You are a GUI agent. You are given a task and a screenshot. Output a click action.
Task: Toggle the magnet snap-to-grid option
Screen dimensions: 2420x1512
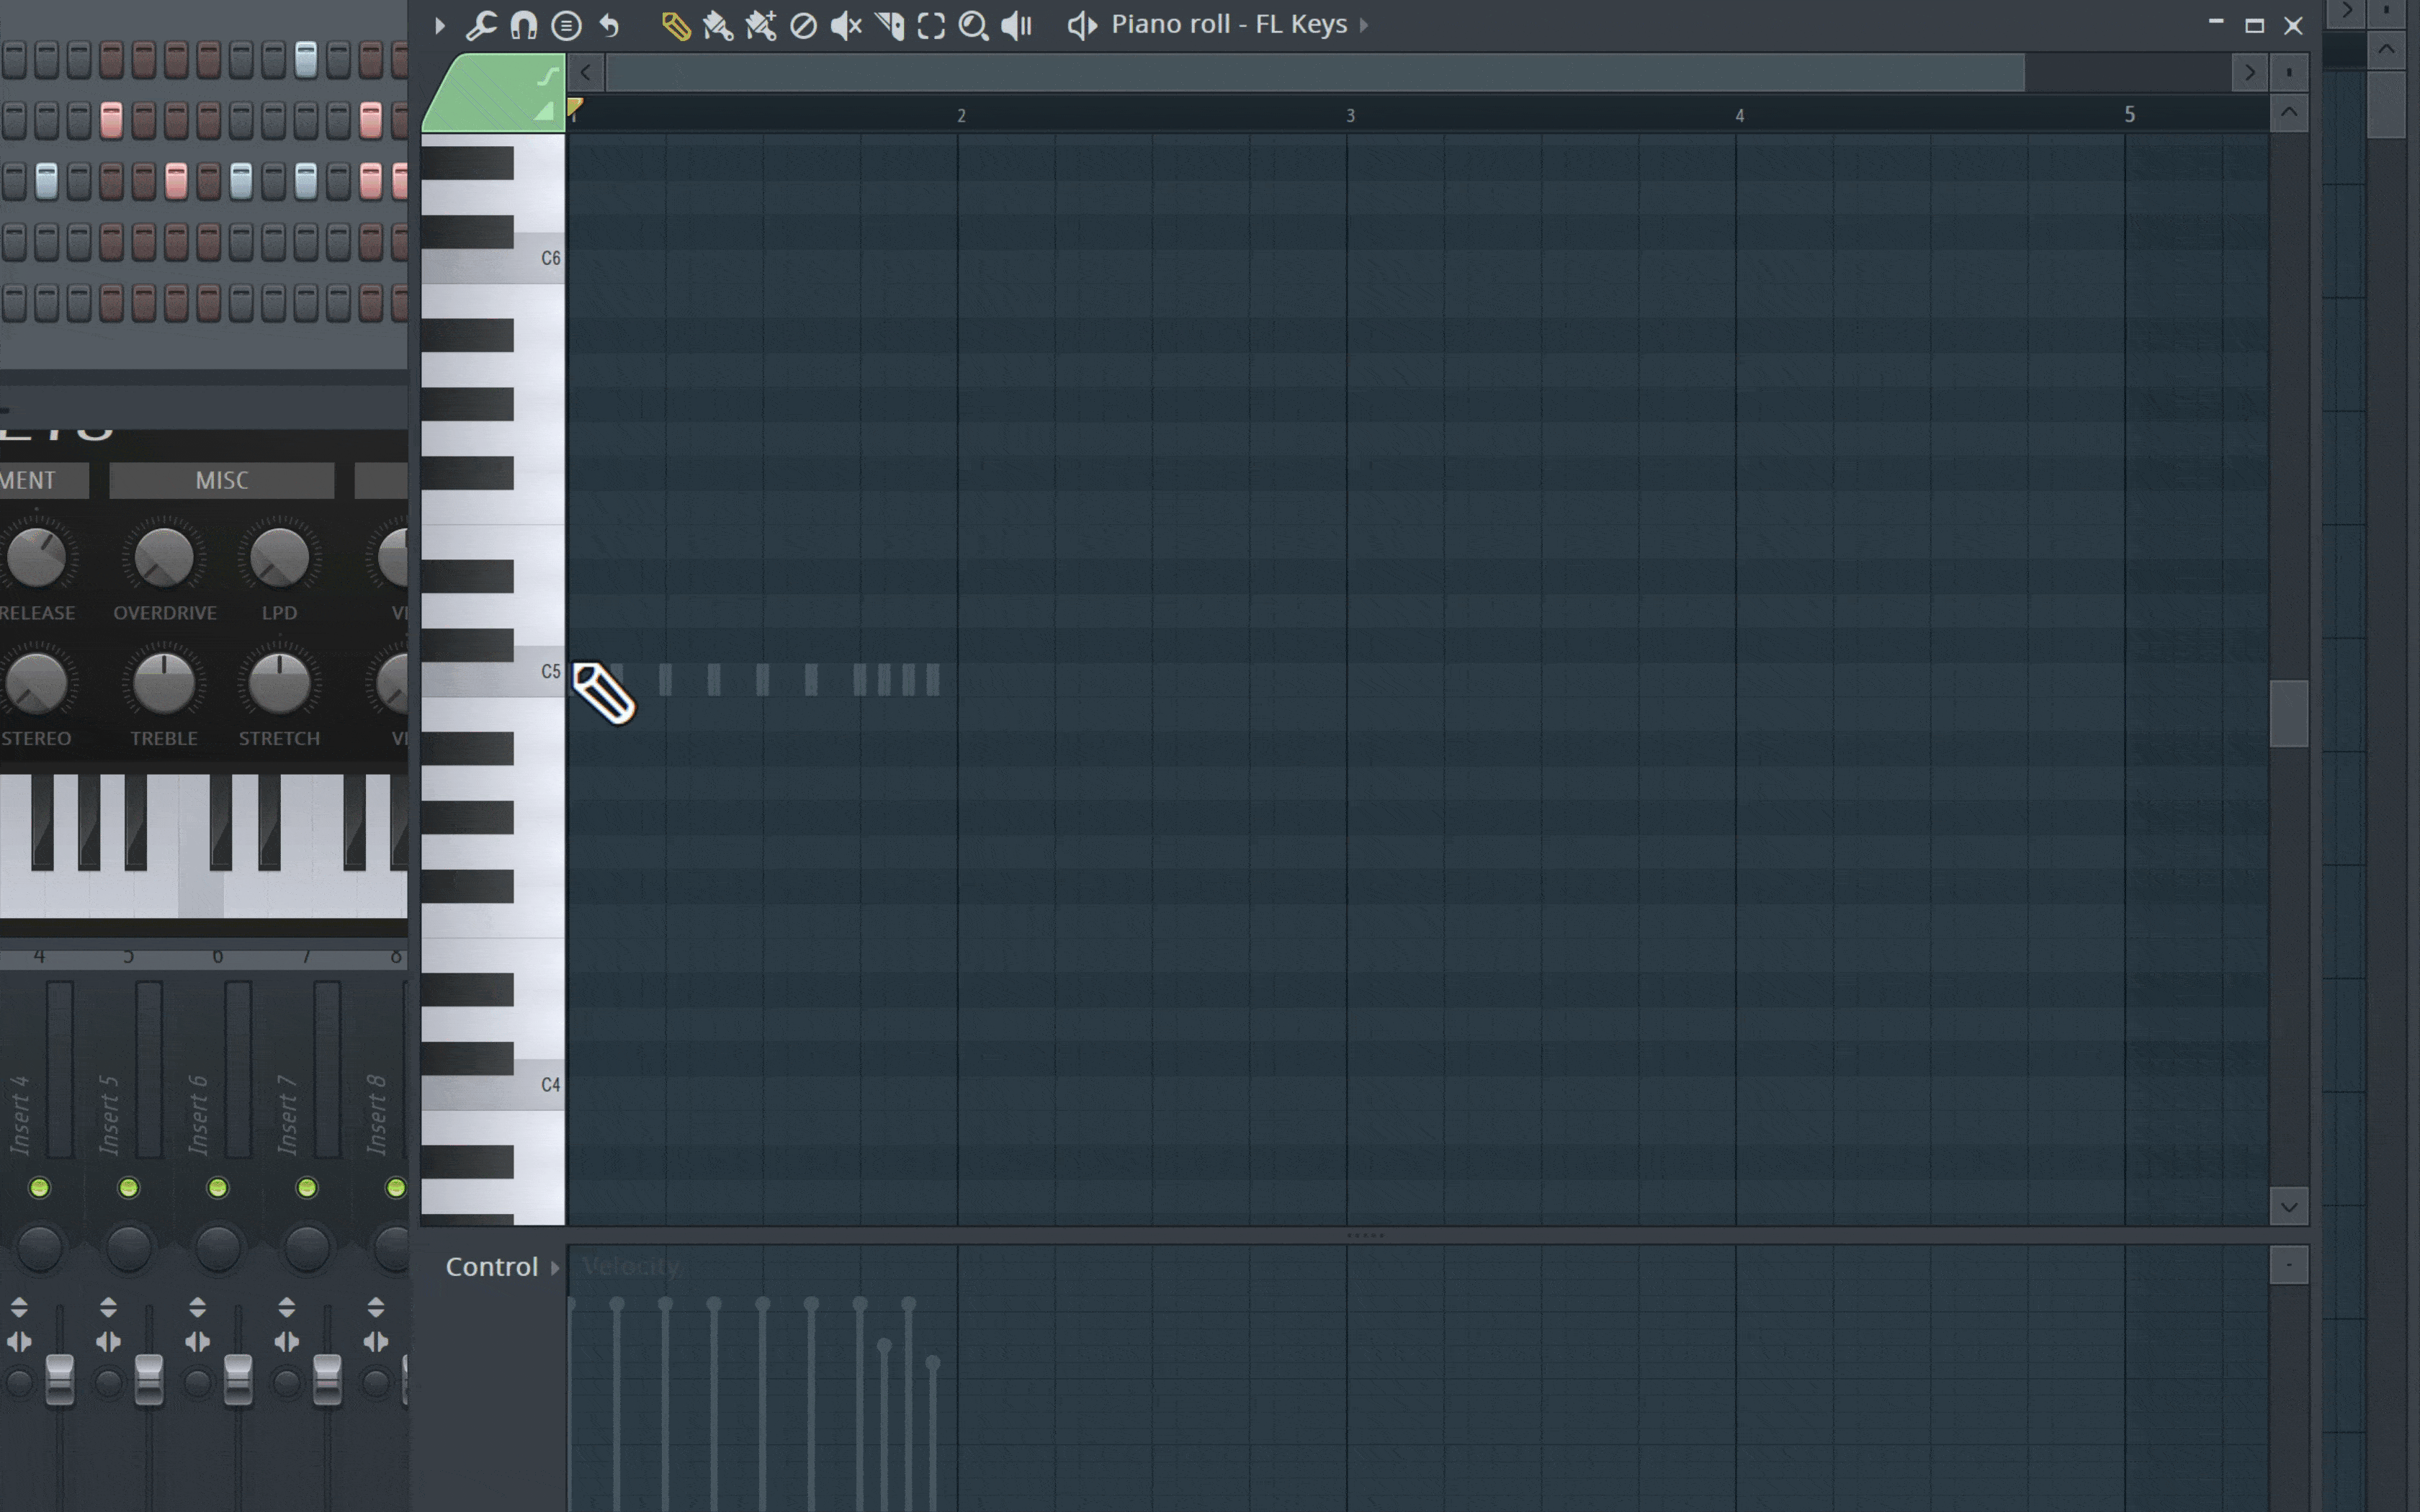524,25
